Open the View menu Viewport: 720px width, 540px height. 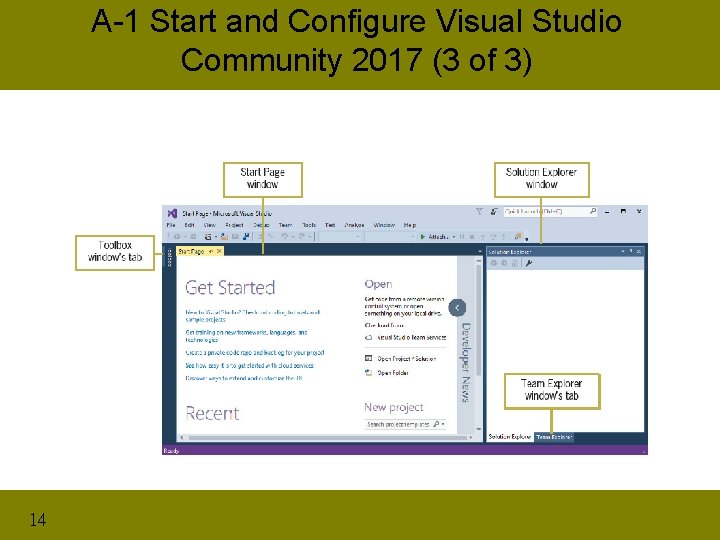point(209,225)
